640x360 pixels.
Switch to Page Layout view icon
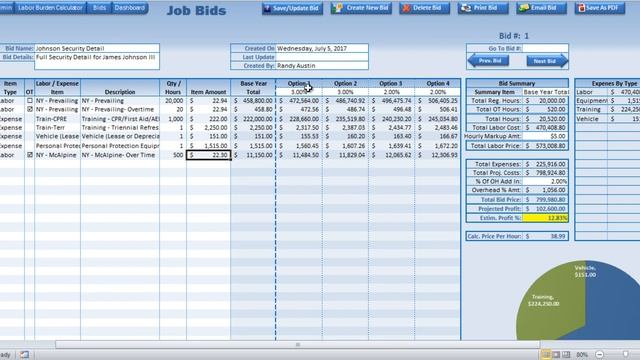[556, 355]
